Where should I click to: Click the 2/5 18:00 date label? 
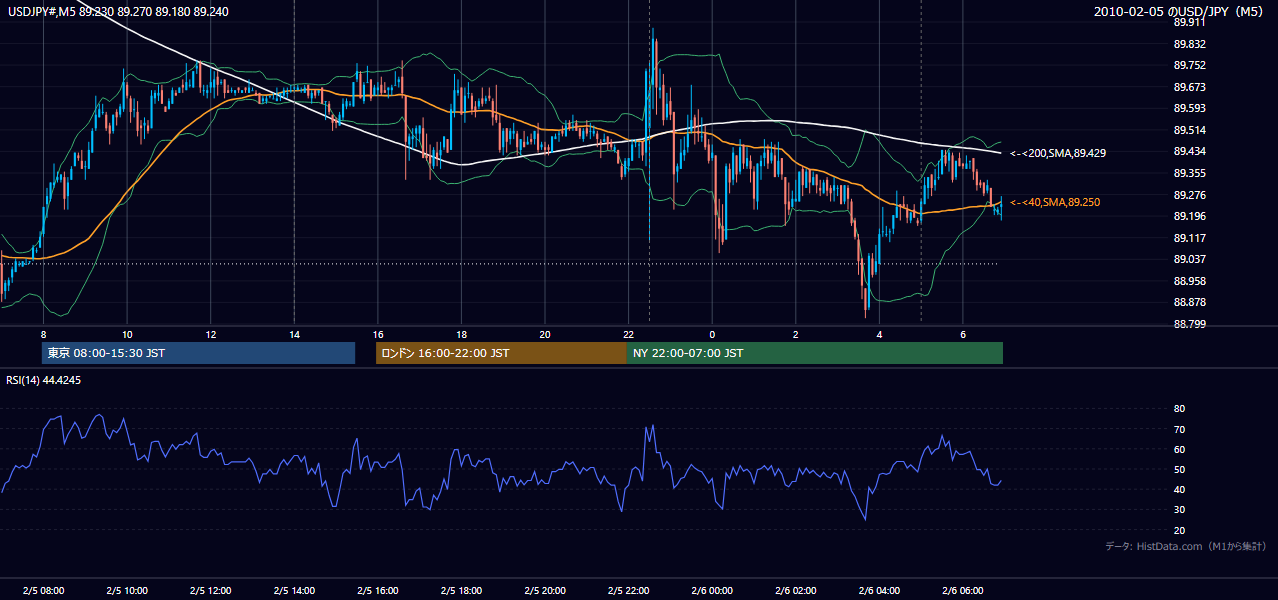click(x=462, y=590)
